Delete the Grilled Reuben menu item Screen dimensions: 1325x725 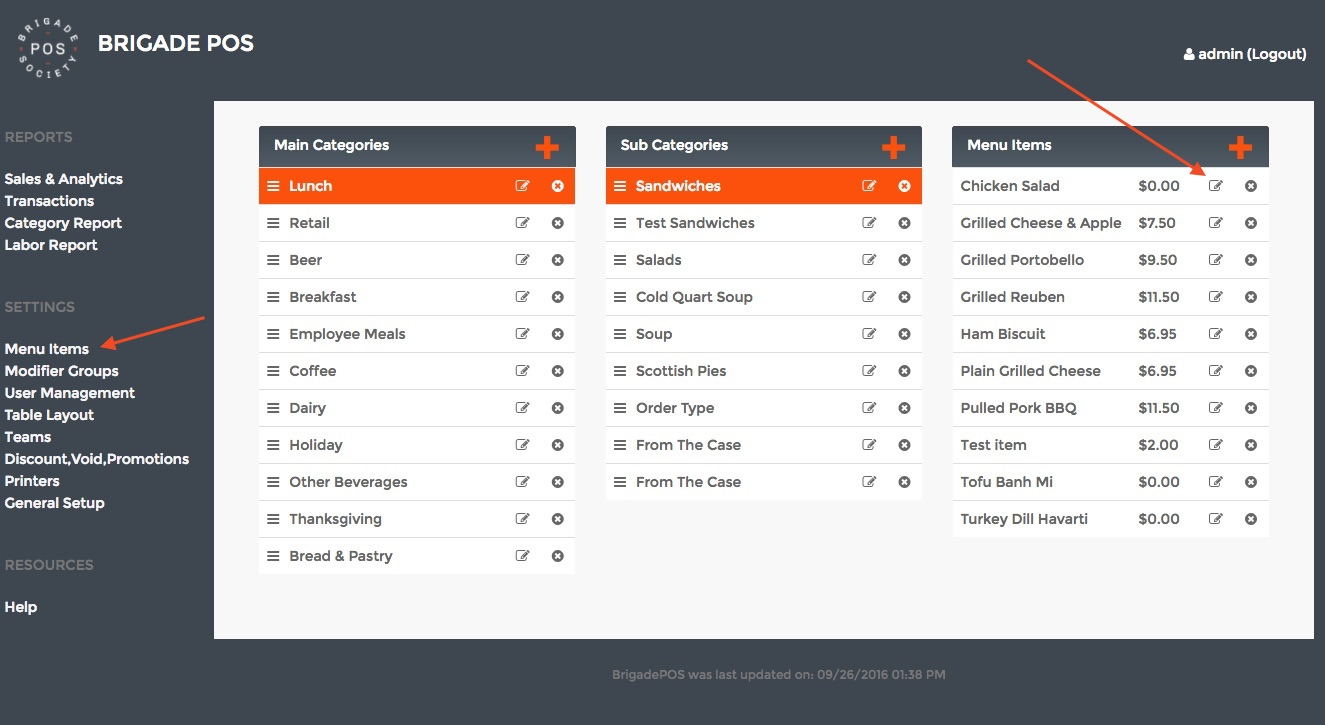[x=1251, y=297]
